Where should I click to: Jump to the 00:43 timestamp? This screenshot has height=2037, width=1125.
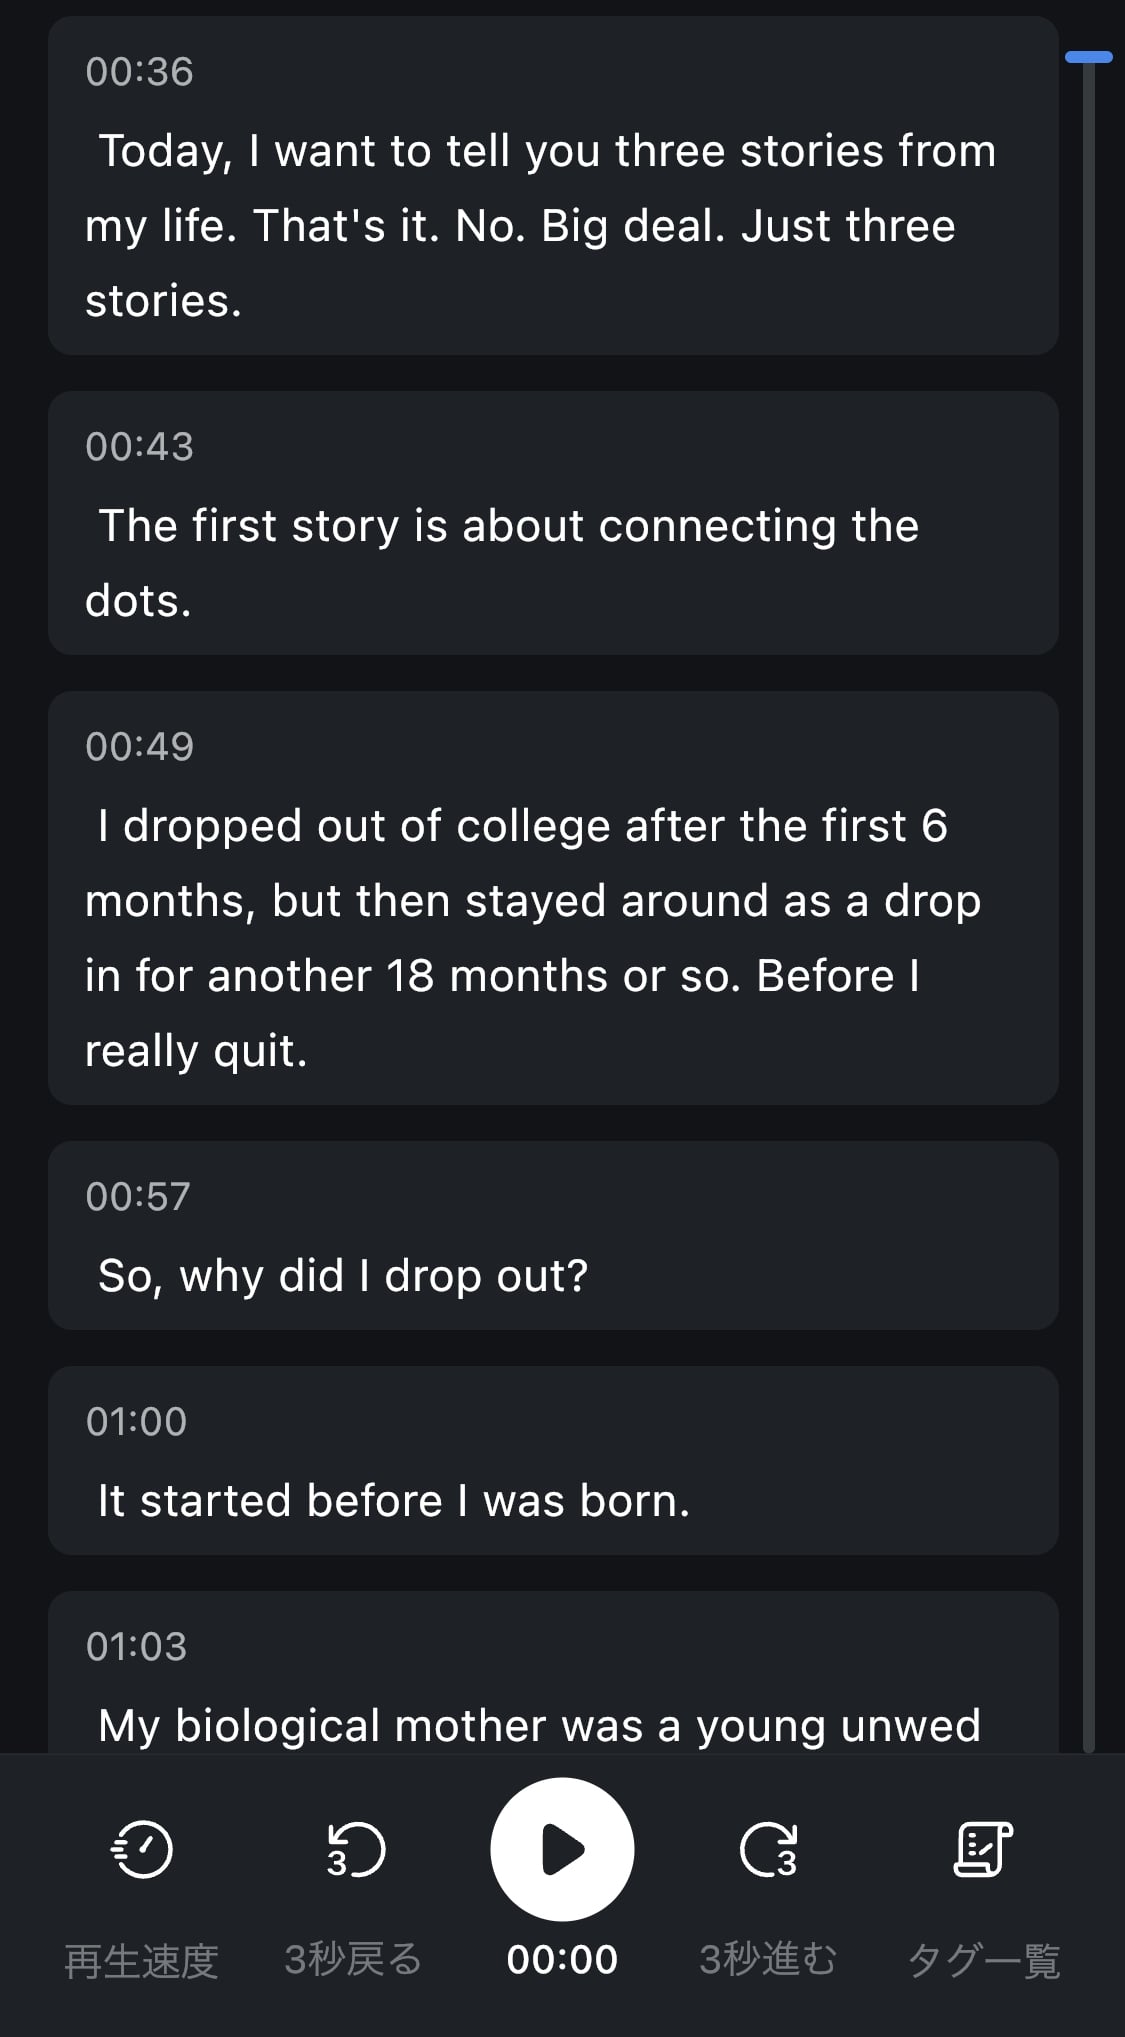point(139,447)
